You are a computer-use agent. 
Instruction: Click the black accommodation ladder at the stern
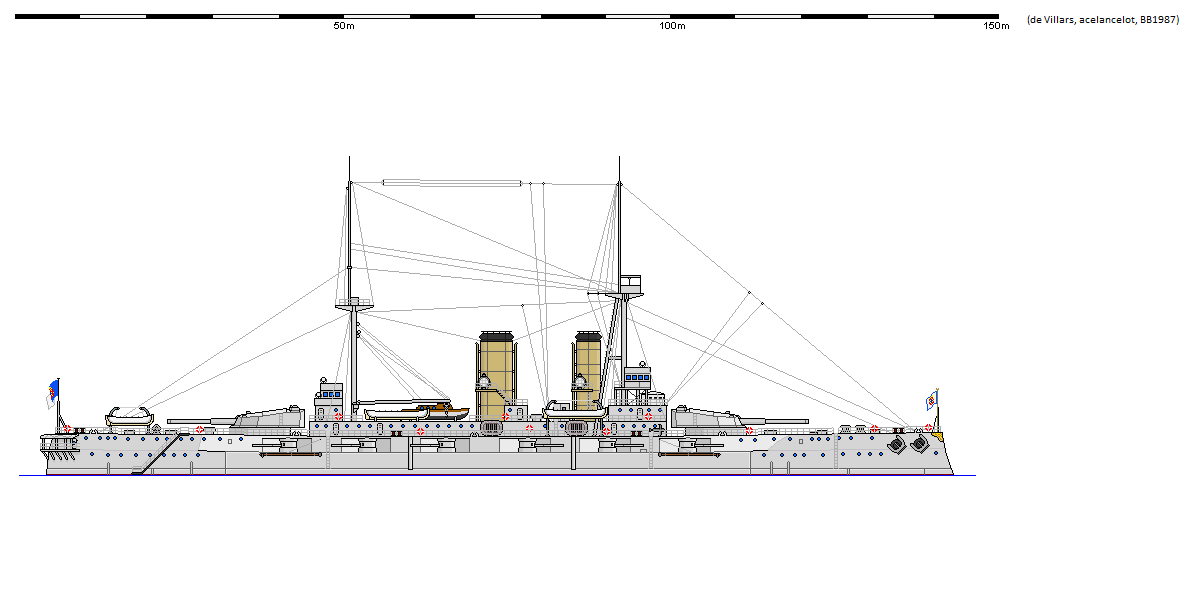[x=160, y=453]
